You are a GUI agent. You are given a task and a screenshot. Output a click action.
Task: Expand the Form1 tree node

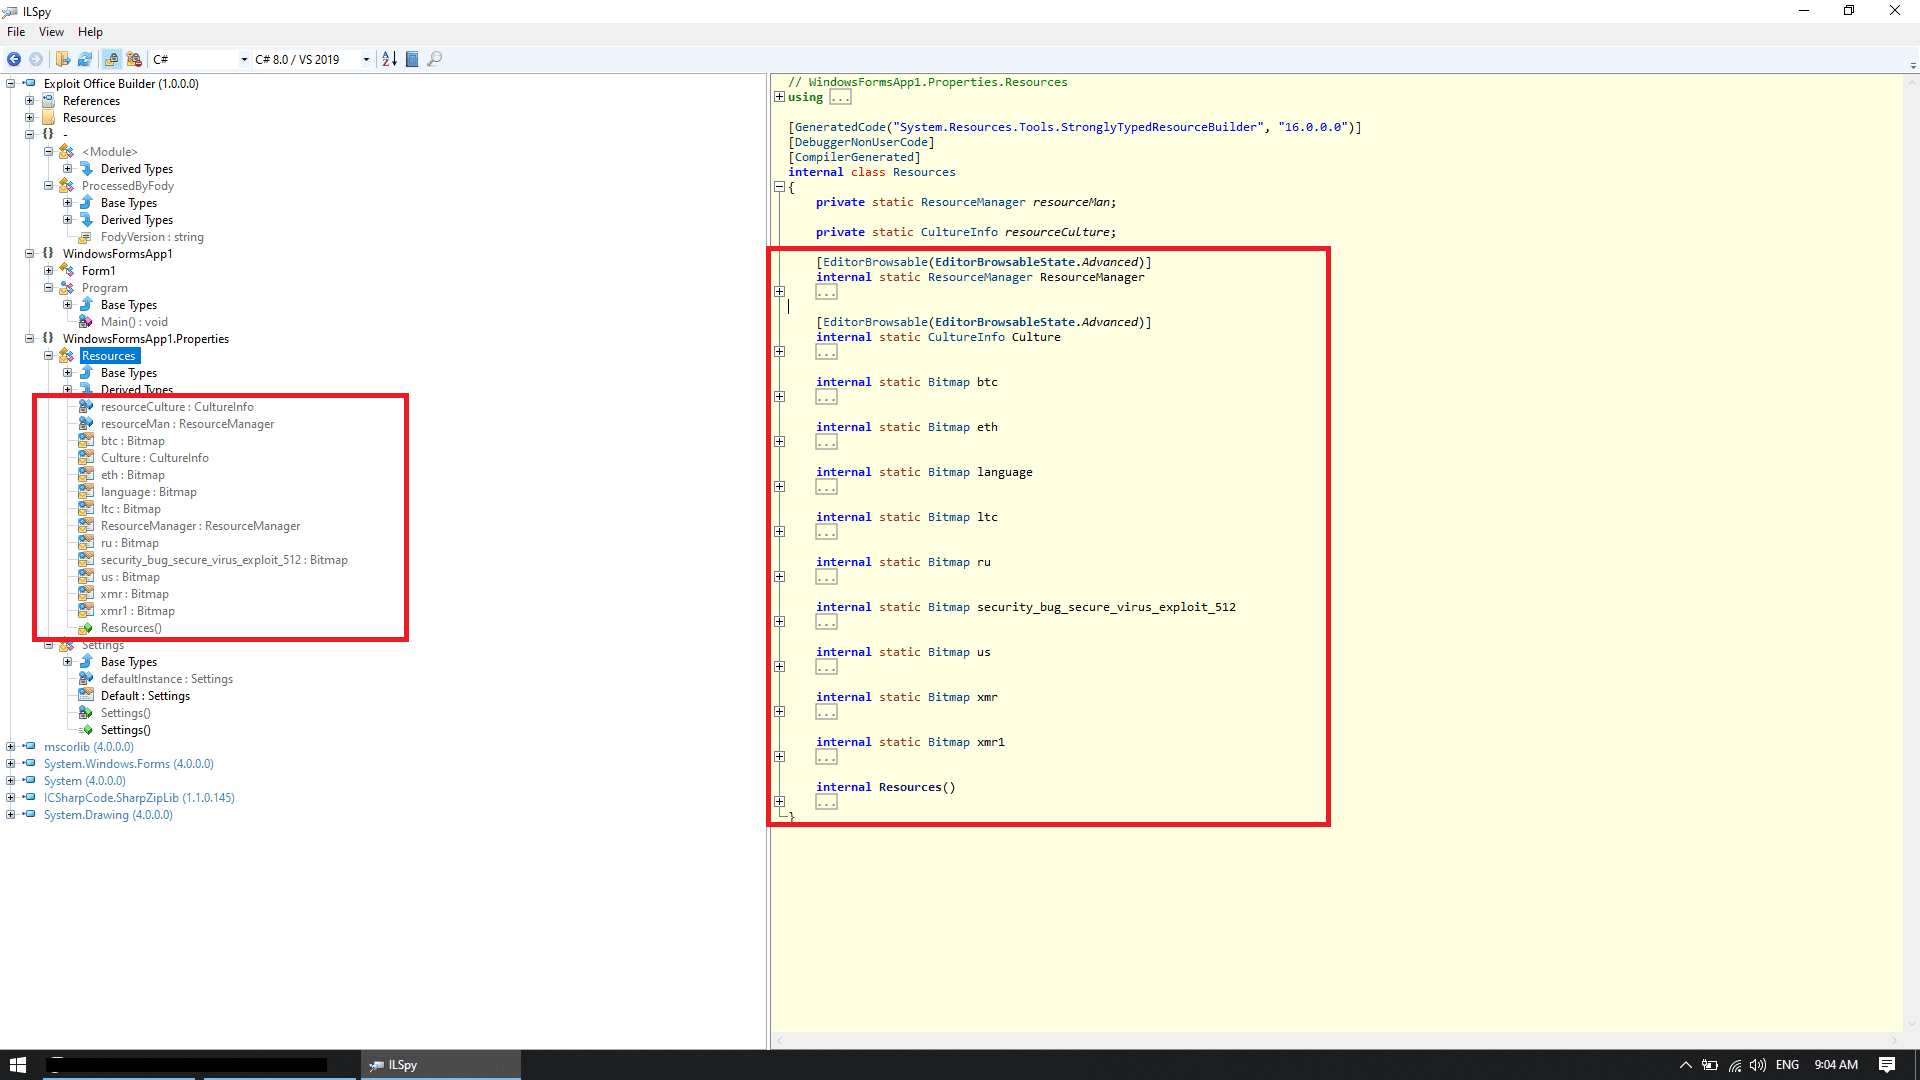[x=48, y=271]
